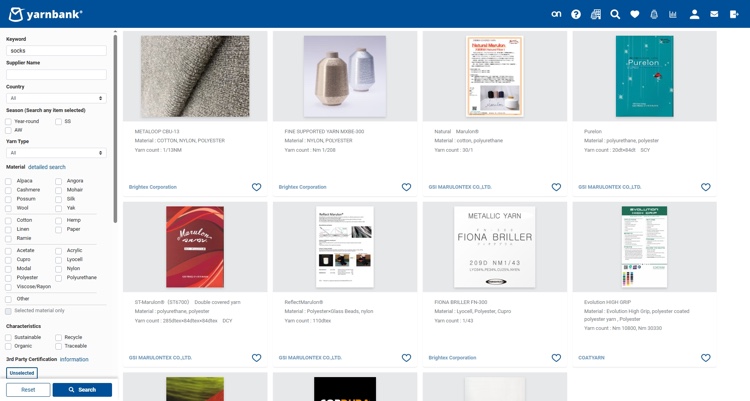Open the Material detailed search link
Screen dimensions: 750x401
point(47,167)
